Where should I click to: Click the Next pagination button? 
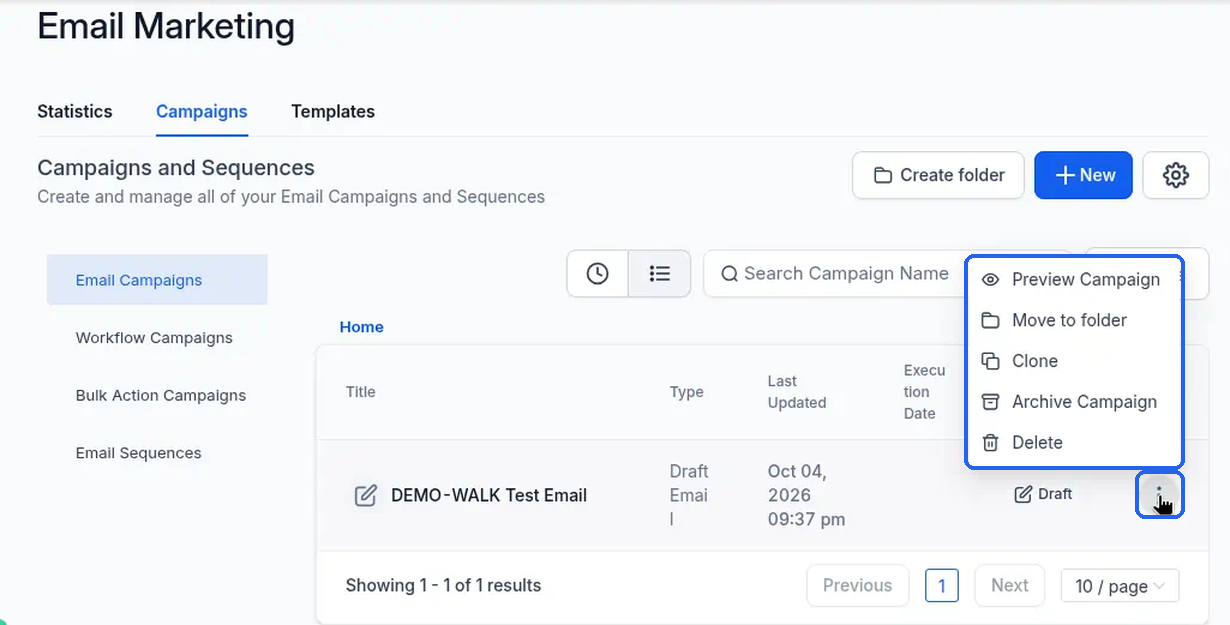pyautogui.click(x=1009, y=586)
